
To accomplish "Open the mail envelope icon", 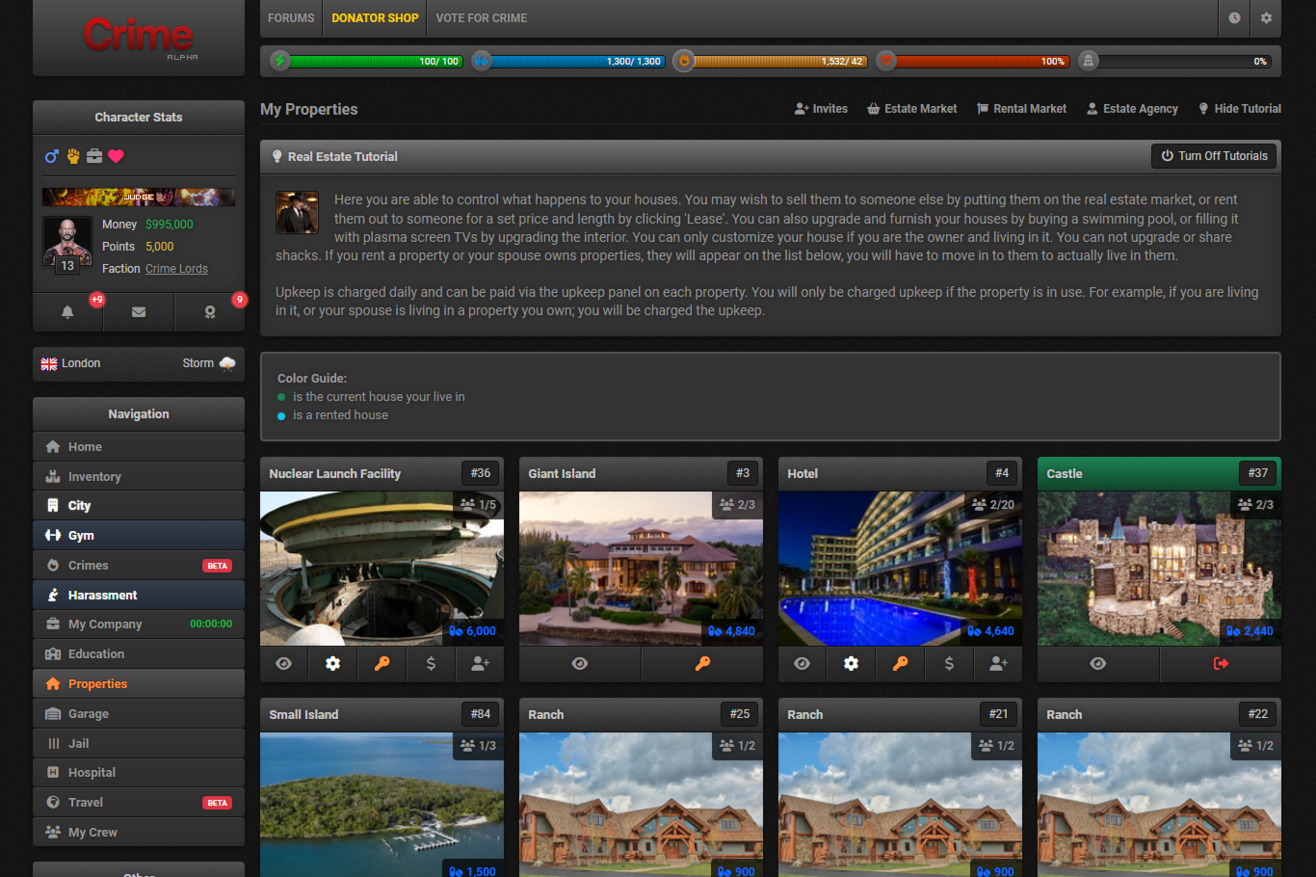I will [x=138, y=312].
